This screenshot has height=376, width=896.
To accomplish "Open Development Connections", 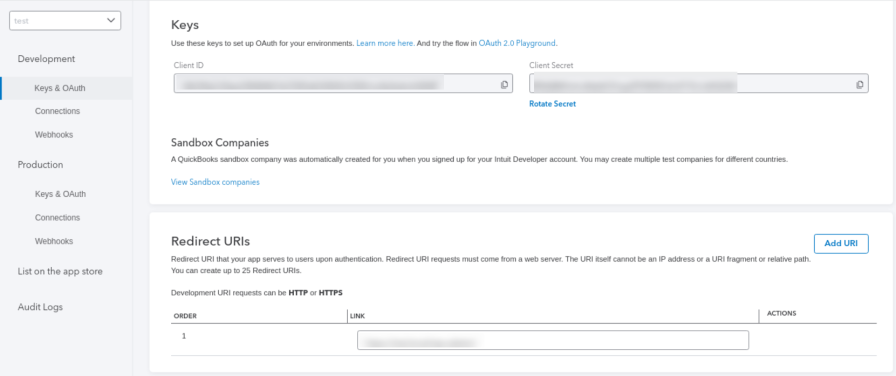I will click(57, 111).
